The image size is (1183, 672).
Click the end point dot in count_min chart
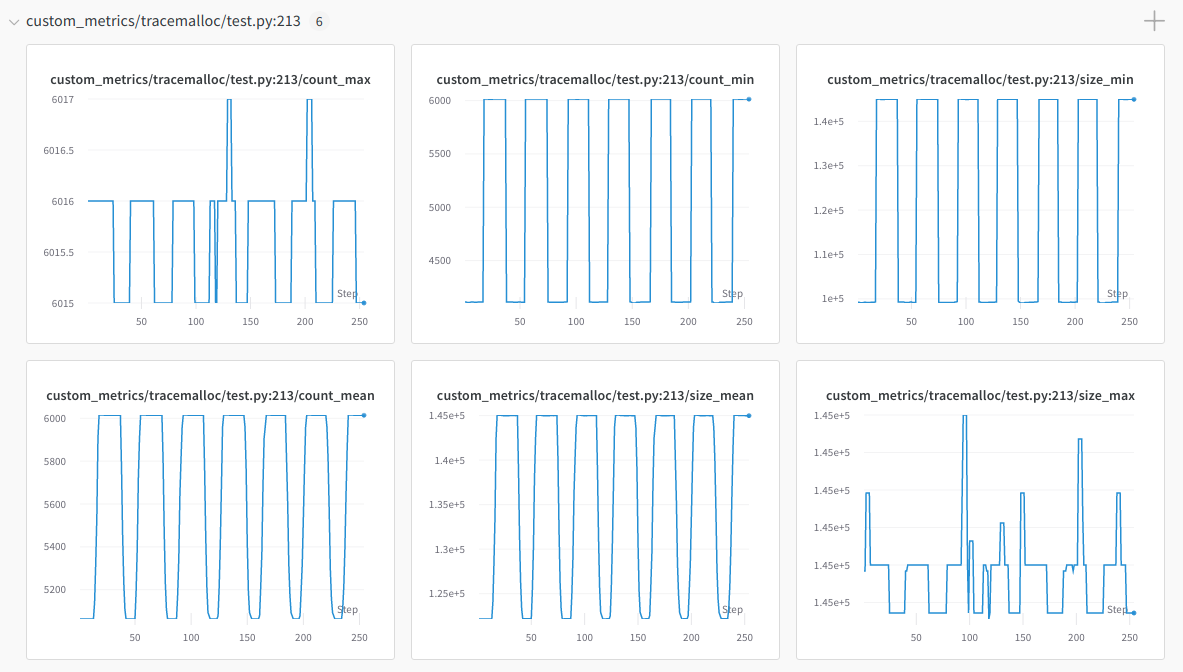[749, 99]
